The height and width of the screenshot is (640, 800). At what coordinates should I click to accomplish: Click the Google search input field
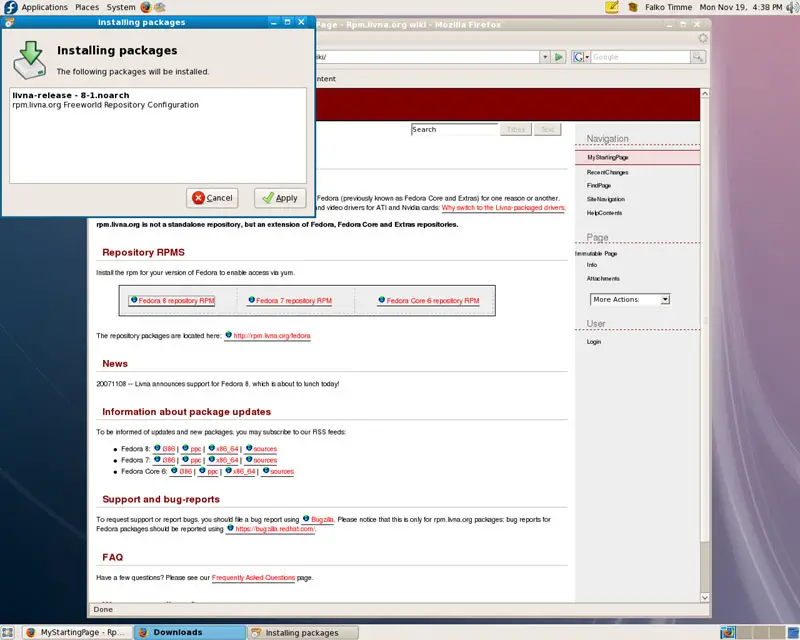pos(640,57)
